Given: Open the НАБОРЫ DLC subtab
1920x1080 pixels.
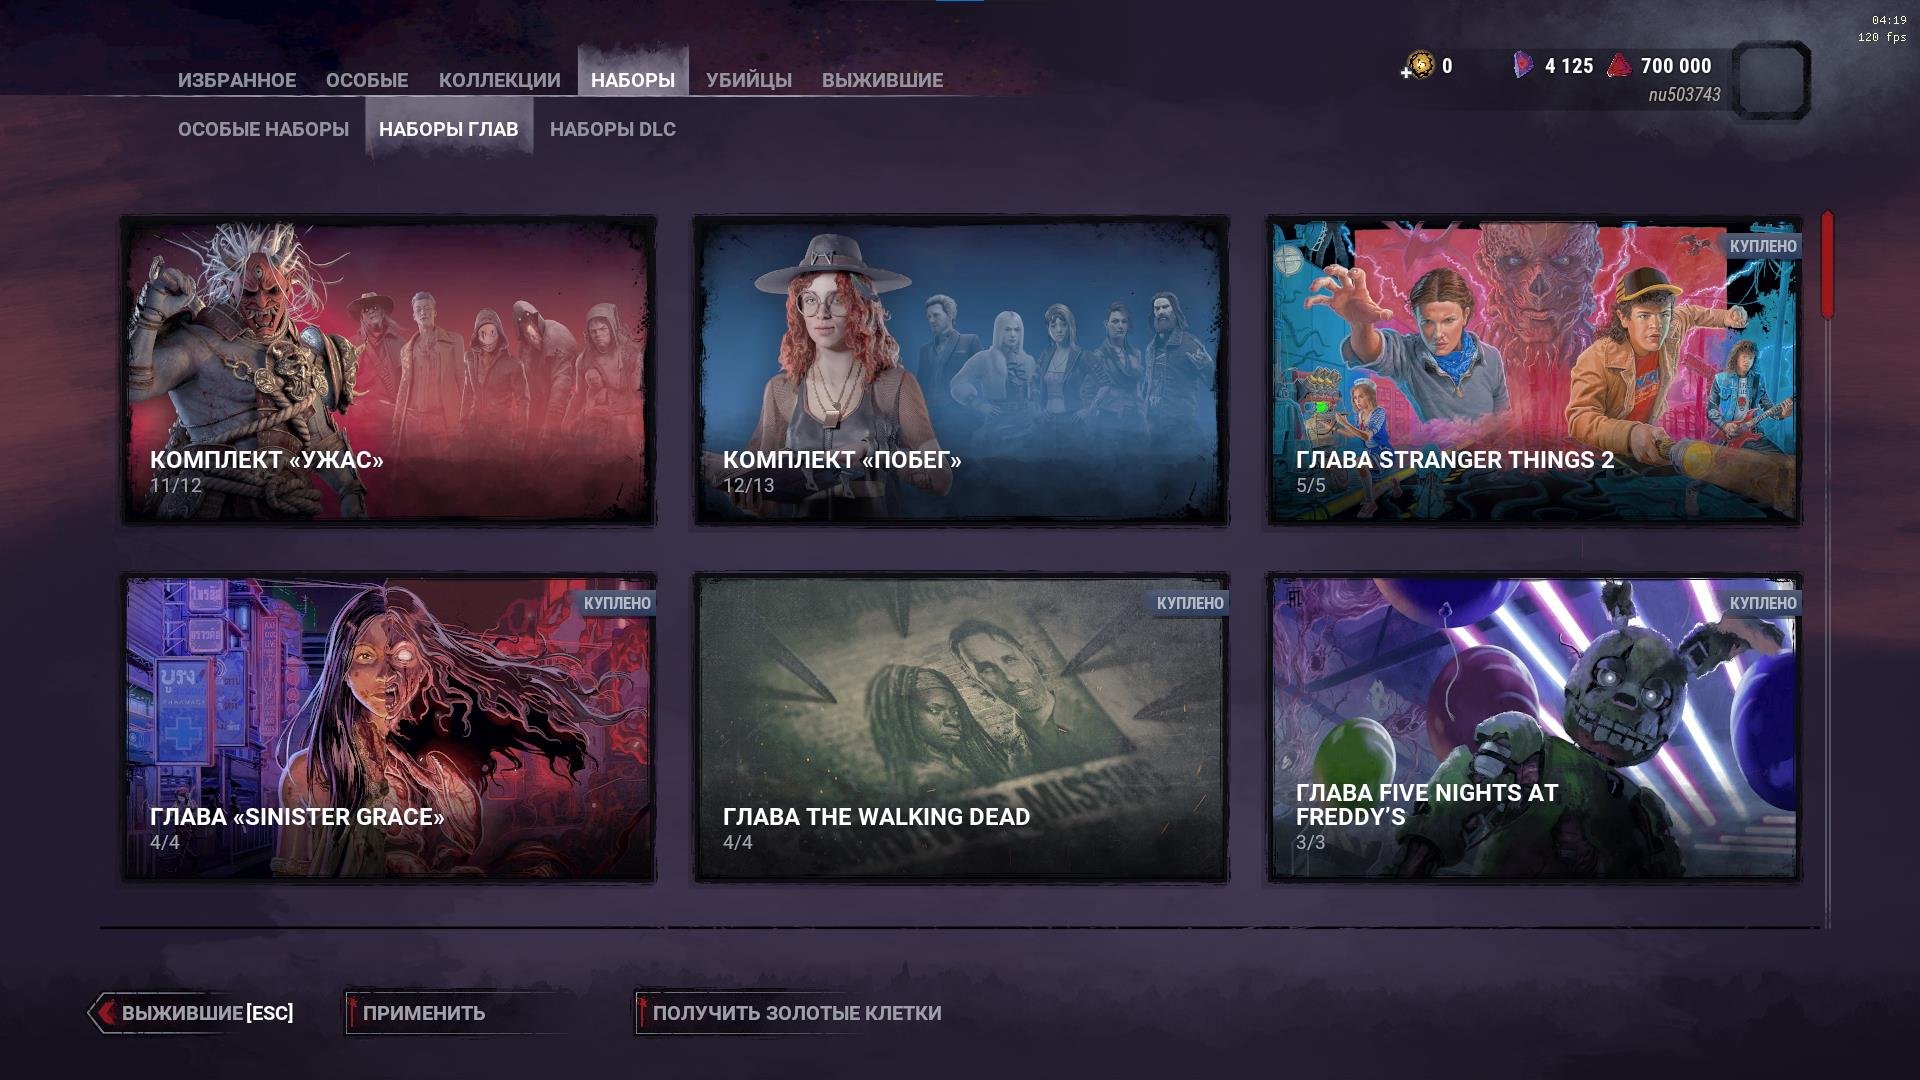Looking at the screenshot, I should click(x=612, y=129).
